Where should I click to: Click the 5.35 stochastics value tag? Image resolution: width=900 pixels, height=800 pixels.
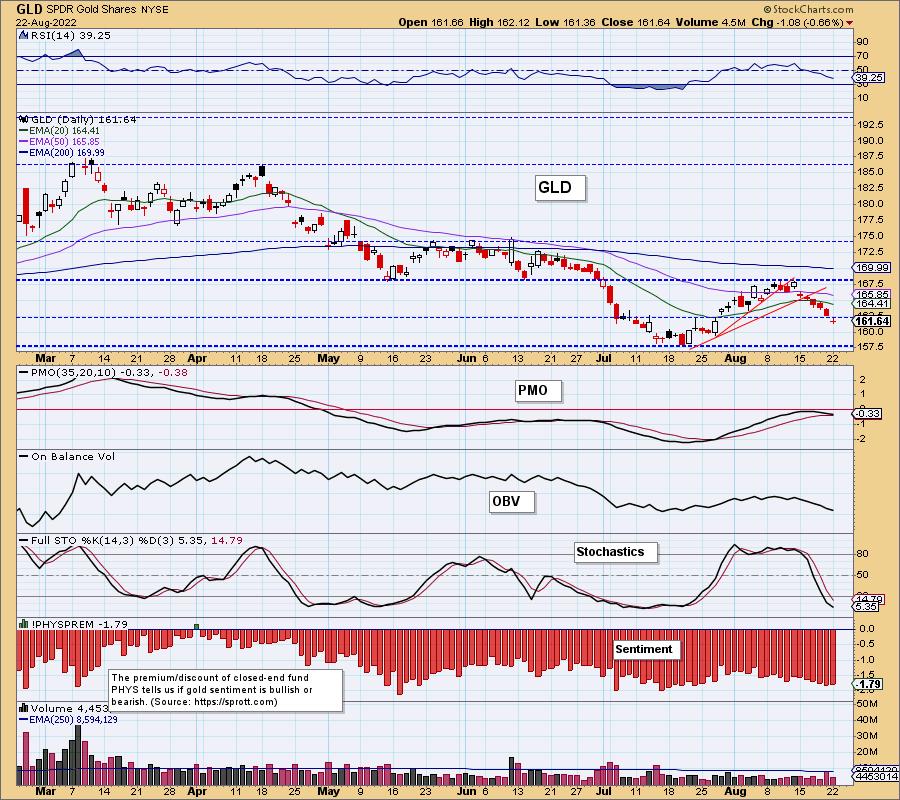(867, 607)
